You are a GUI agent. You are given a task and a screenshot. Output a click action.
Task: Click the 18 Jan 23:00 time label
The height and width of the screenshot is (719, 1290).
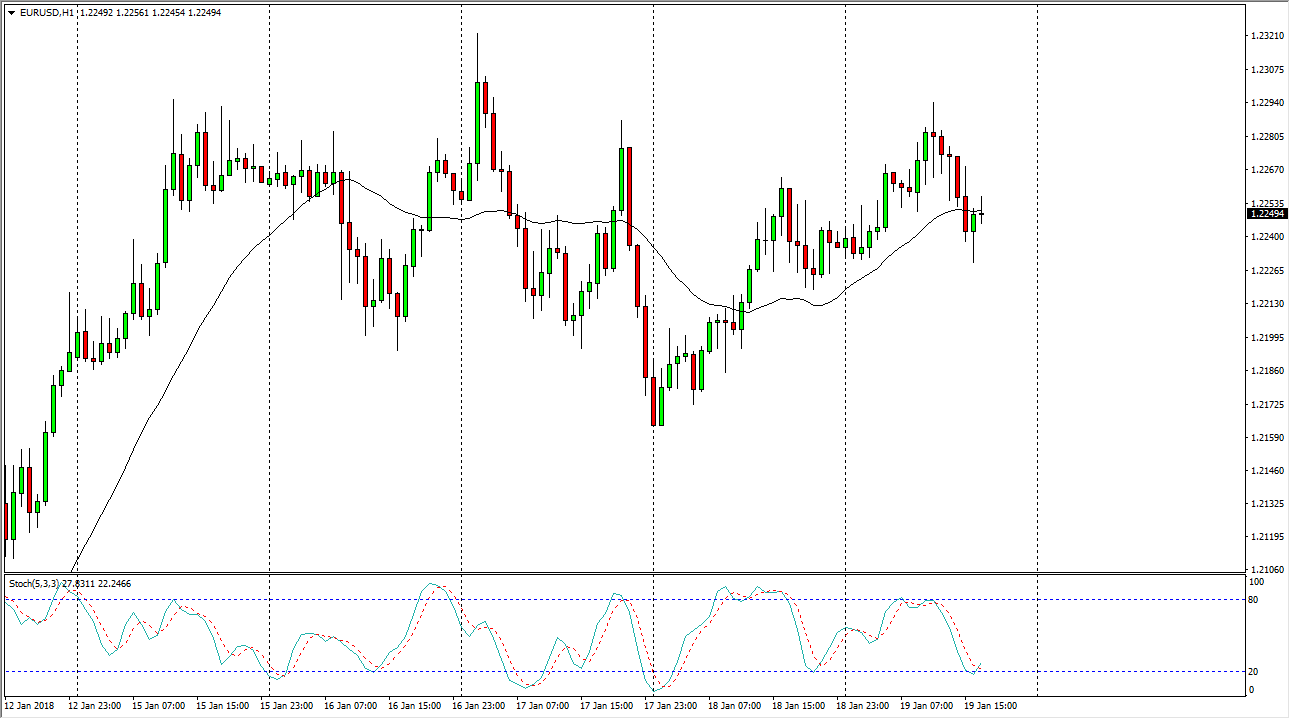point(863,706)
